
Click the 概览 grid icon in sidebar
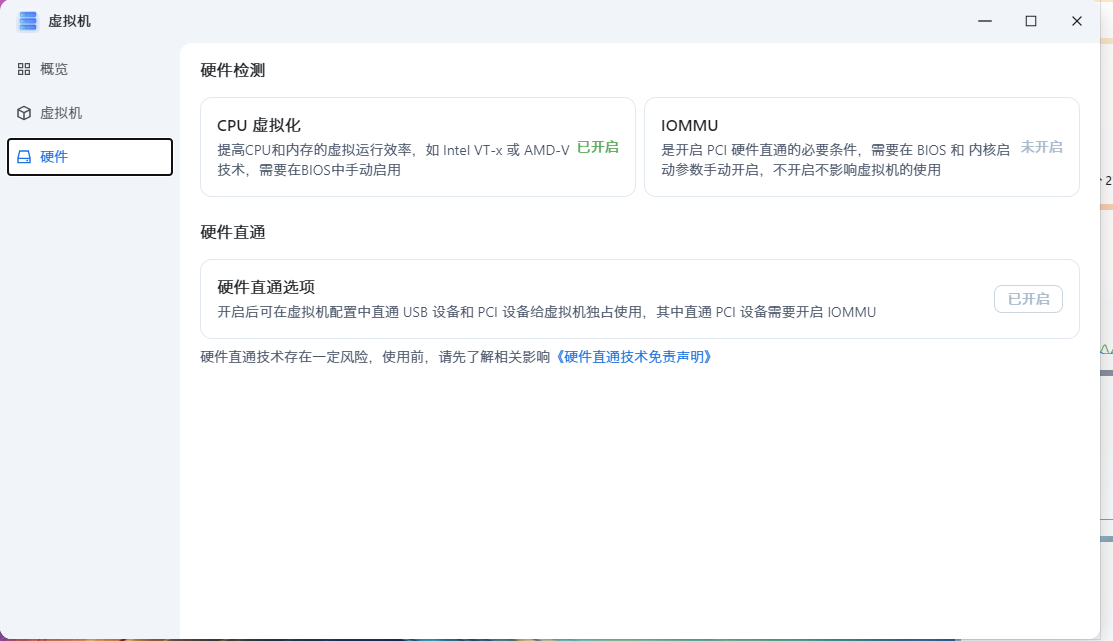[x=24, y=69]
